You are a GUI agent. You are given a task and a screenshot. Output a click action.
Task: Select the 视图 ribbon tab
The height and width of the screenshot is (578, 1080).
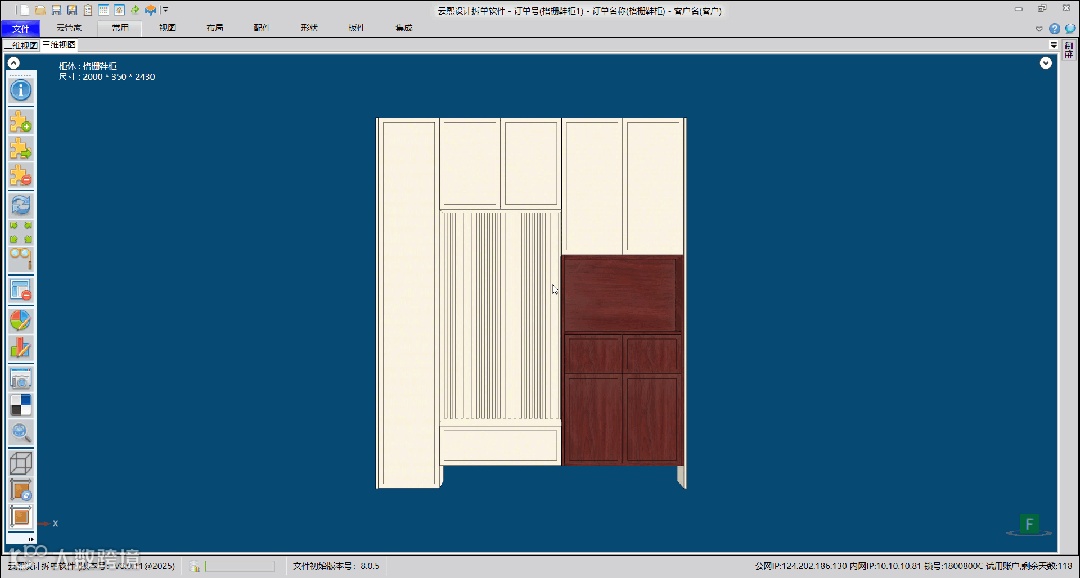pyautogui.click(x=167, y=28)
